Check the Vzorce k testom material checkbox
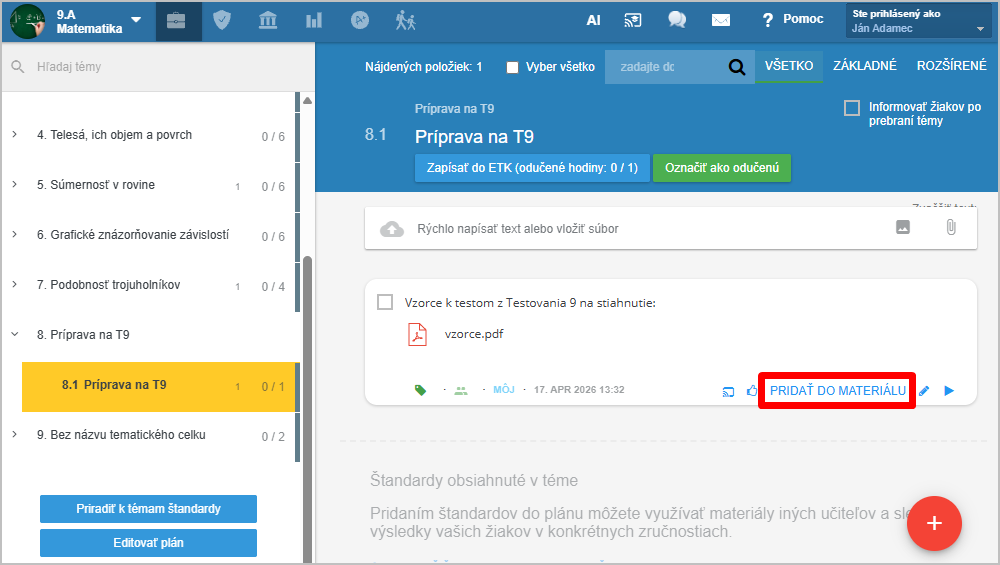 (x=385, y=303)
